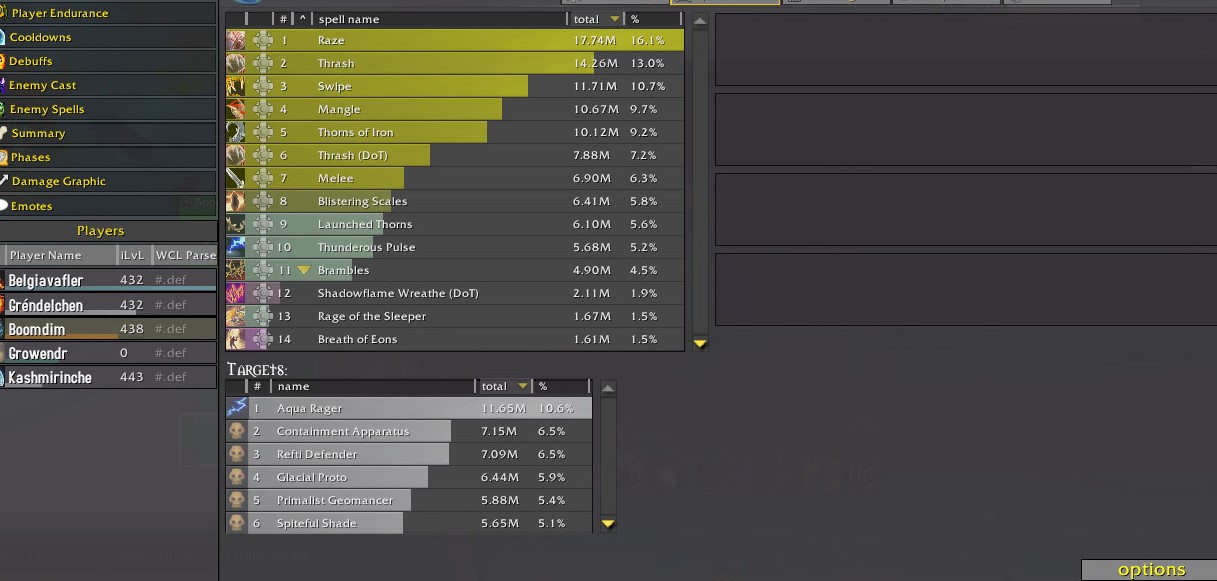1217x581 pixels.
Task: Click the Swipe spell icon
Action: pyautogui.click(x=236, y=86)
